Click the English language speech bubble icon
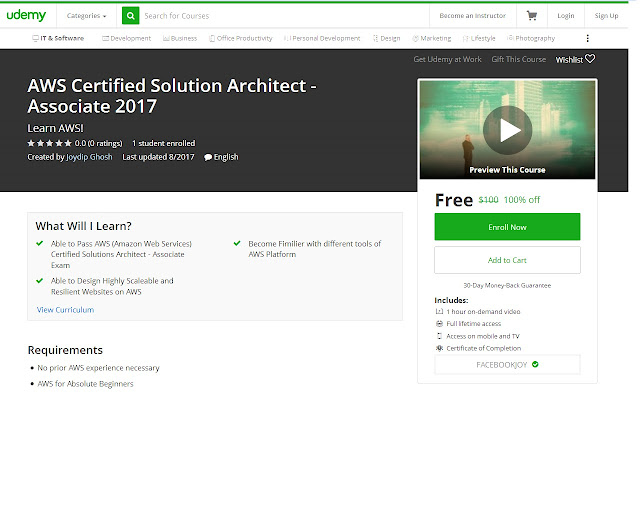Screen dimensions: 640x512 (x=208, y=157)
